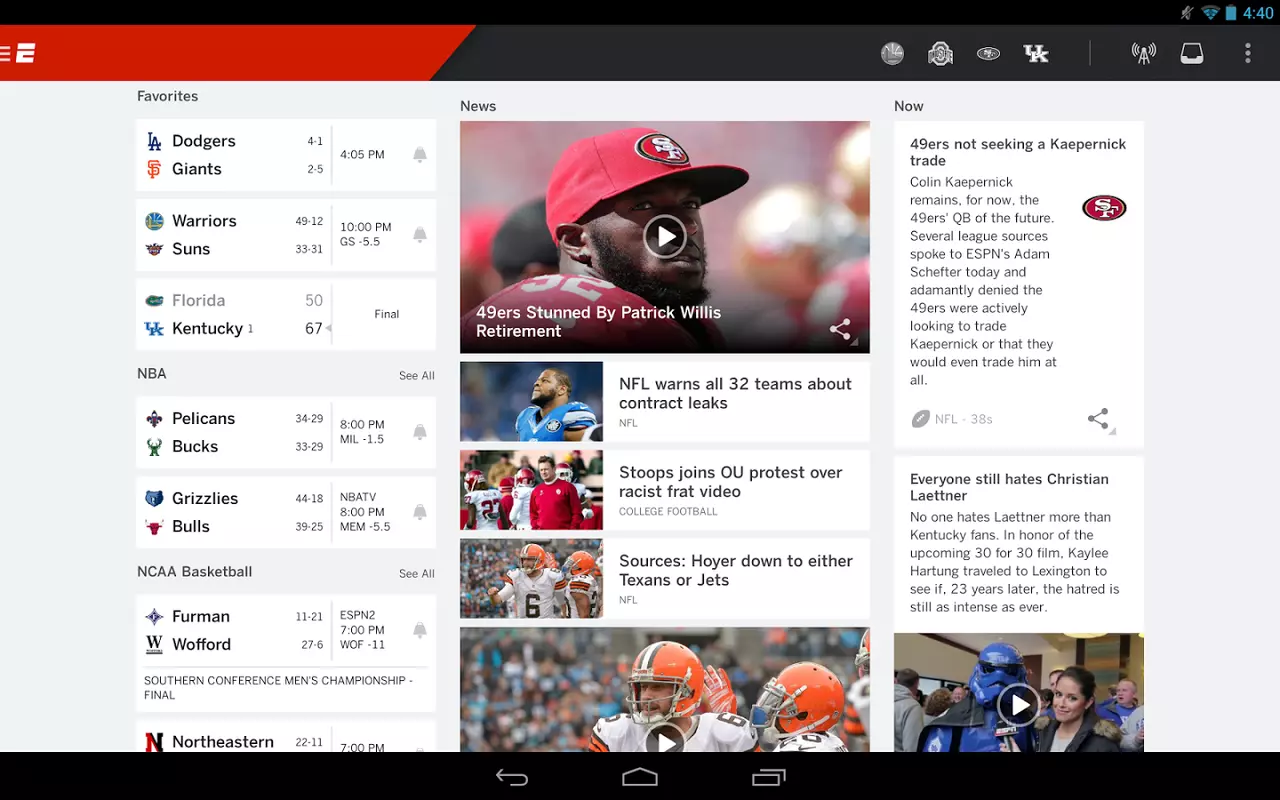Image resolution: width=1280 pixels, height=800 pixels.
Task: Toggle alert bell for Grizzlies vs Bulls
Action: coord(420,512)
